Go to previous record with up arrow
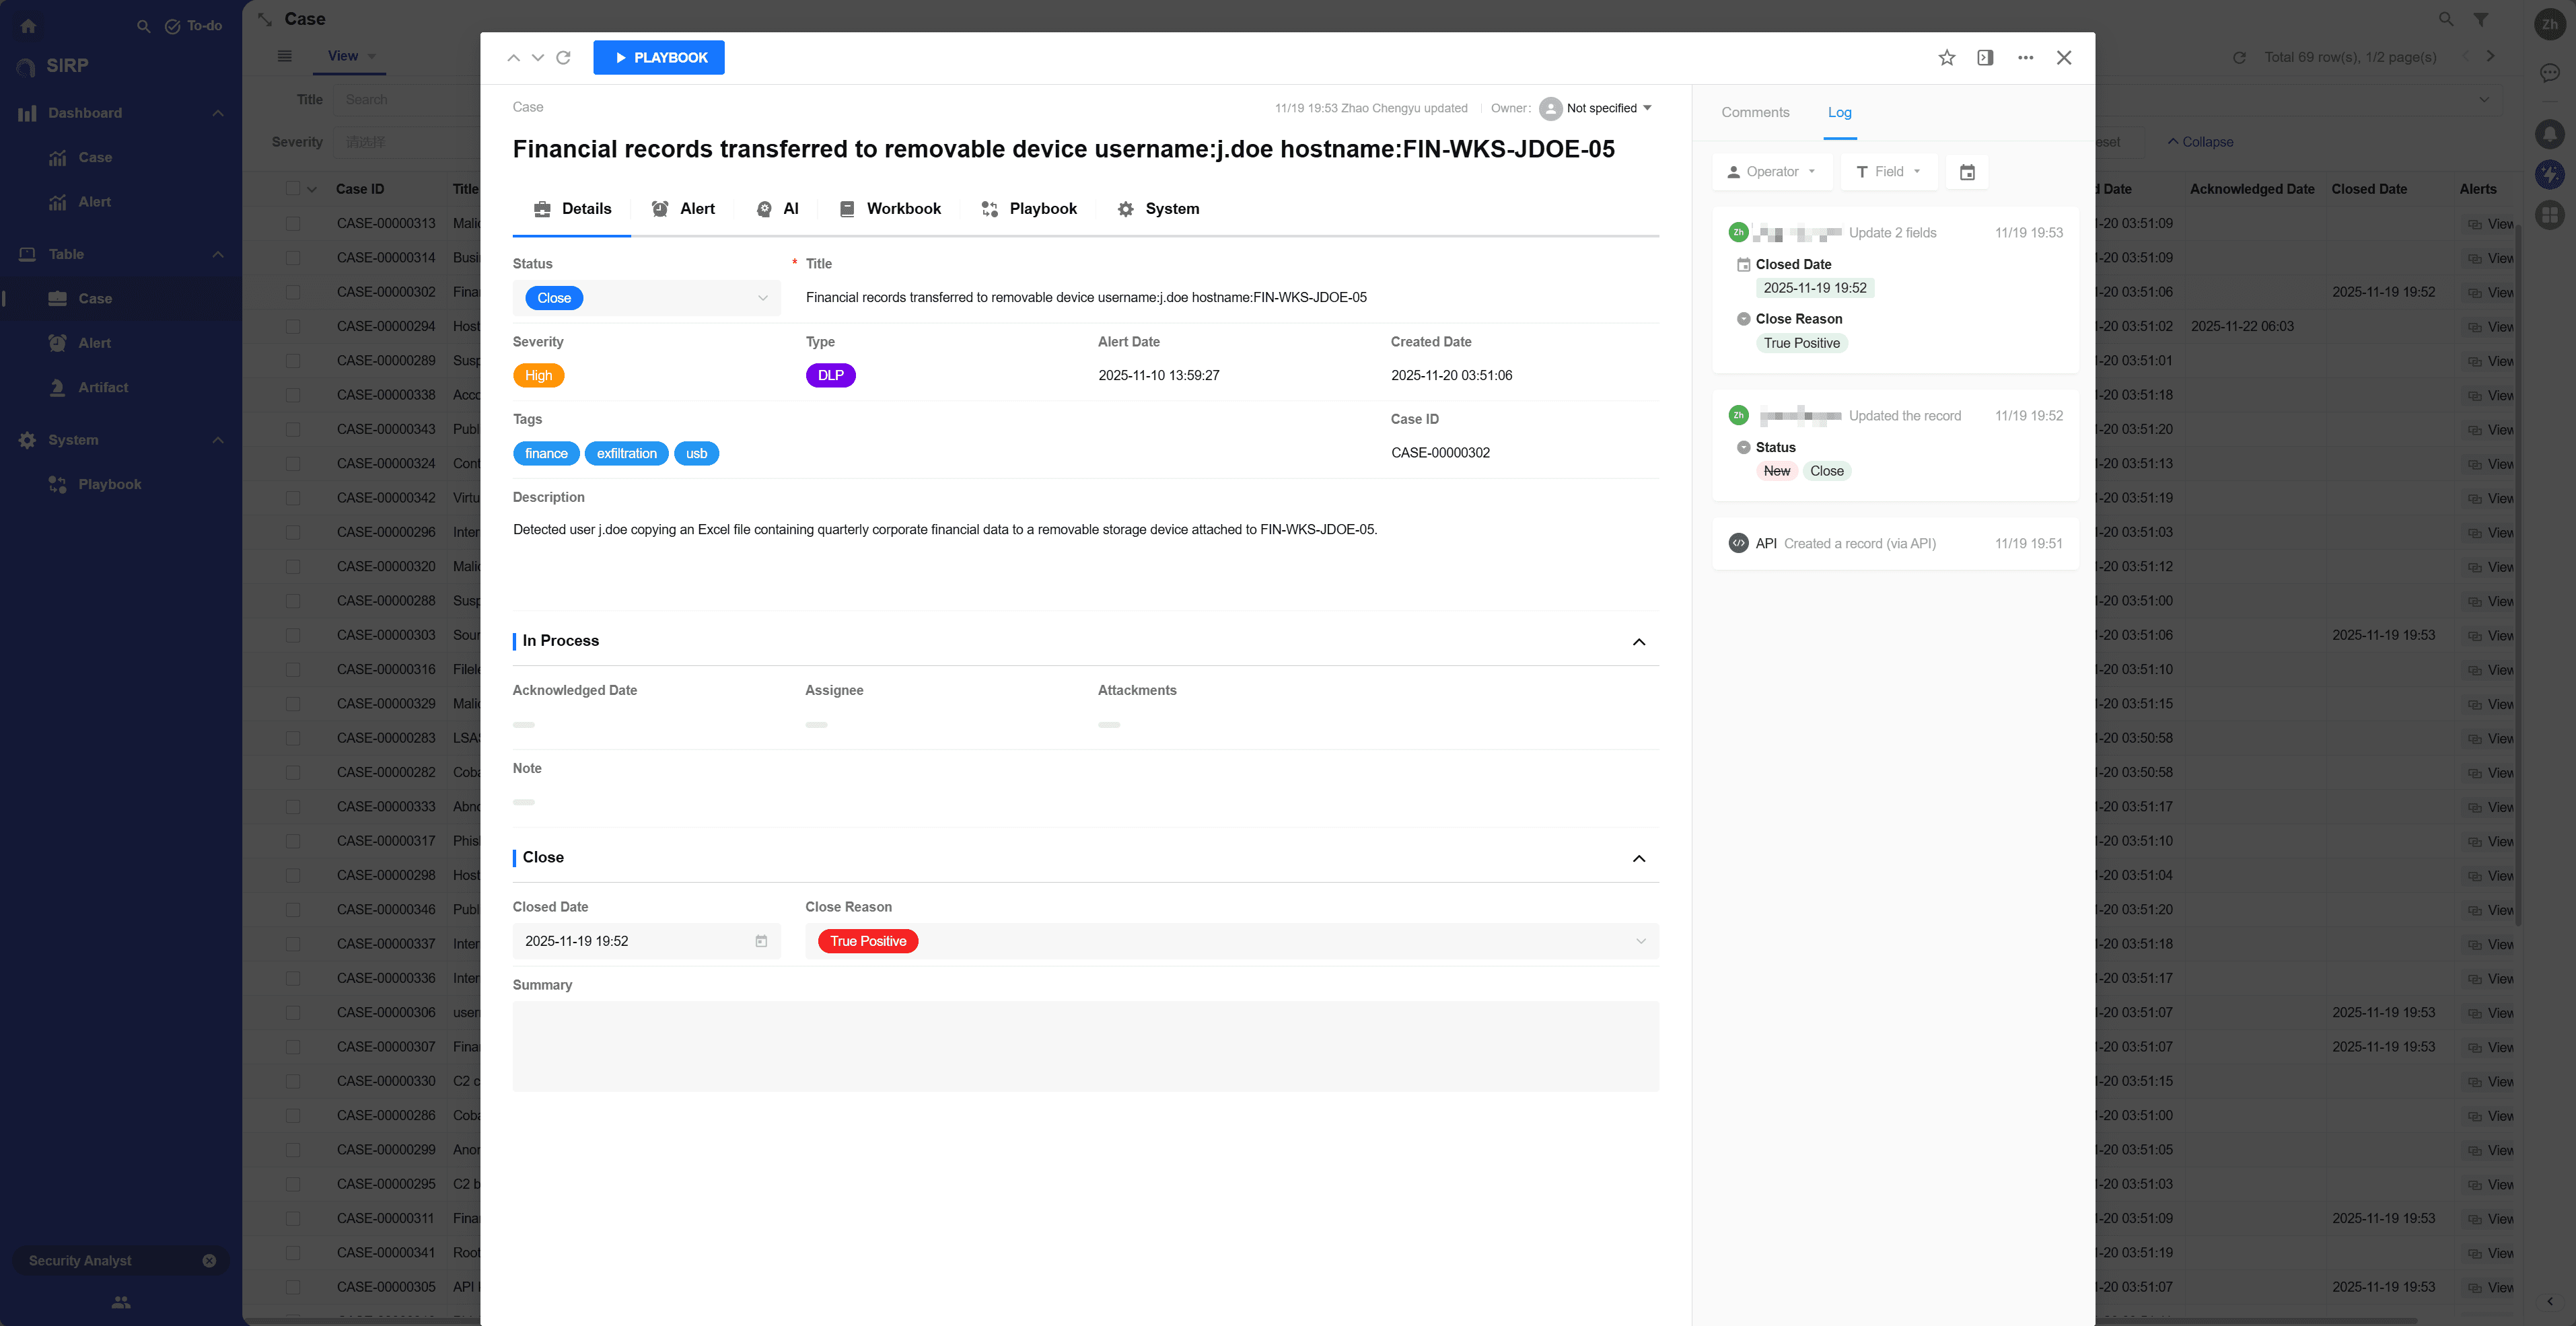The width and height of the screenshot is (2576, 1326). (x=513, y=58)
